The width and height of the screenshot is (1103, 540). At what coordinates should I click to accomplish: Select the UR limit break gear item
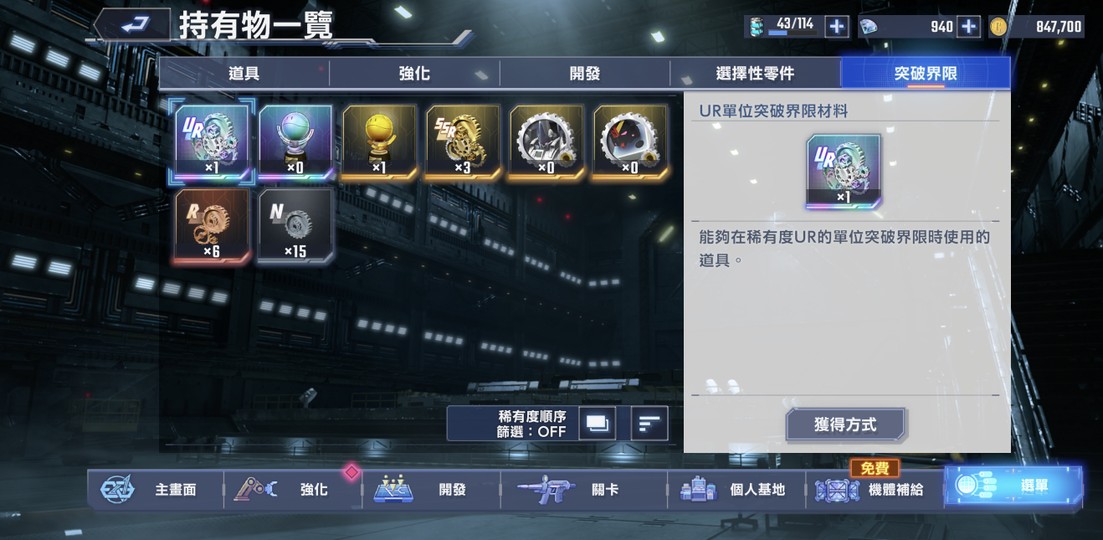pos(211,143)
